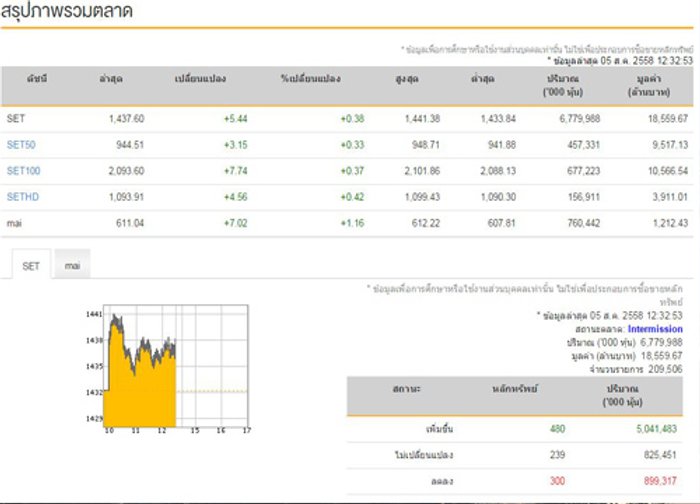Select SETHD volume 156,911
This screenshot has width=700, height=504.
(583, 197)
